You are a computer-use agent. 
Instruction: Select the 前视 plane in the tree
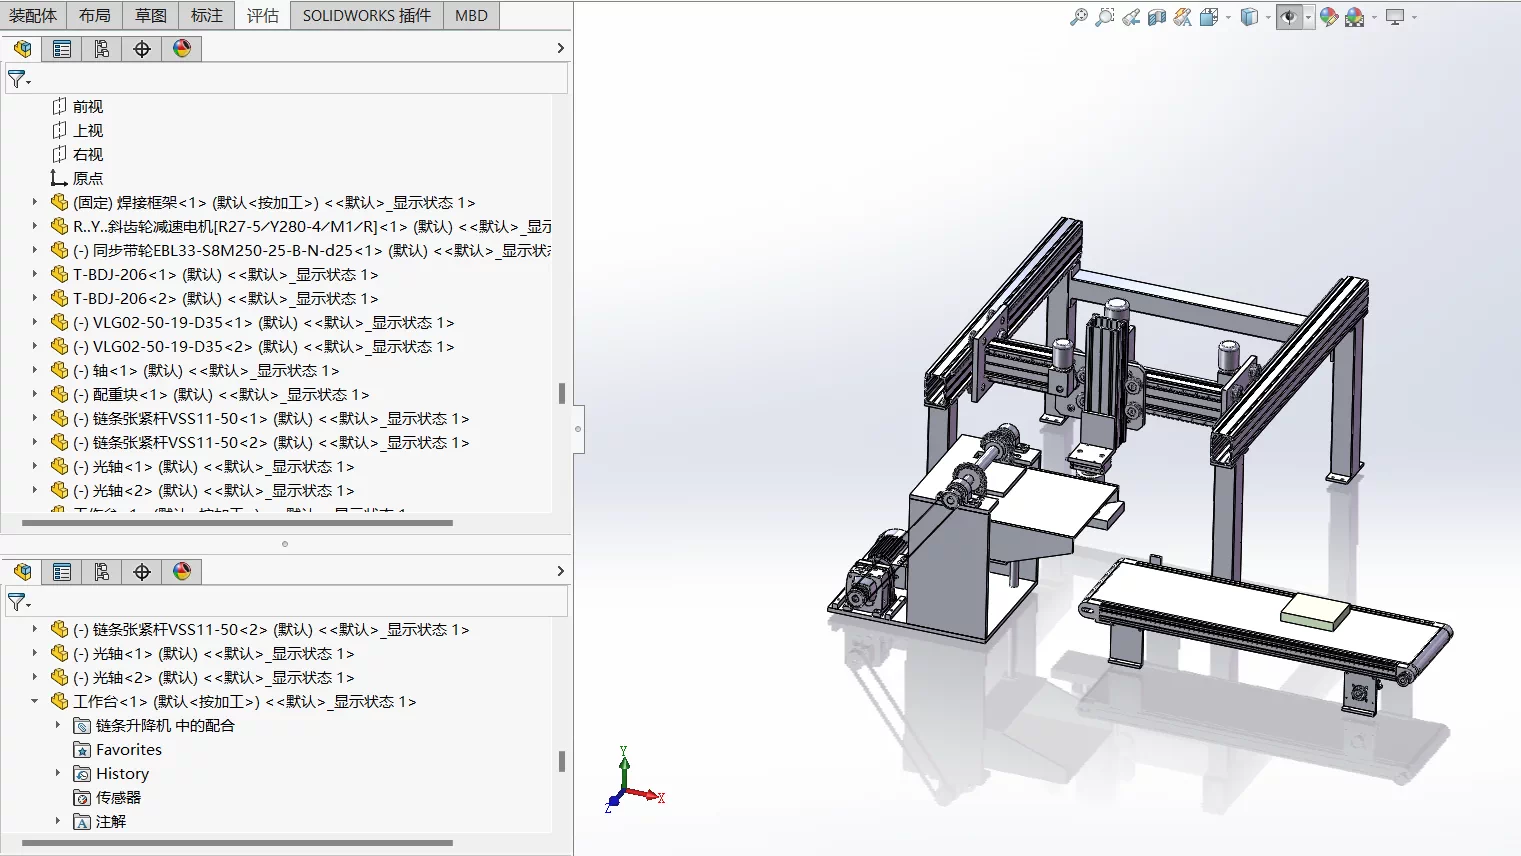pos(77,106)
